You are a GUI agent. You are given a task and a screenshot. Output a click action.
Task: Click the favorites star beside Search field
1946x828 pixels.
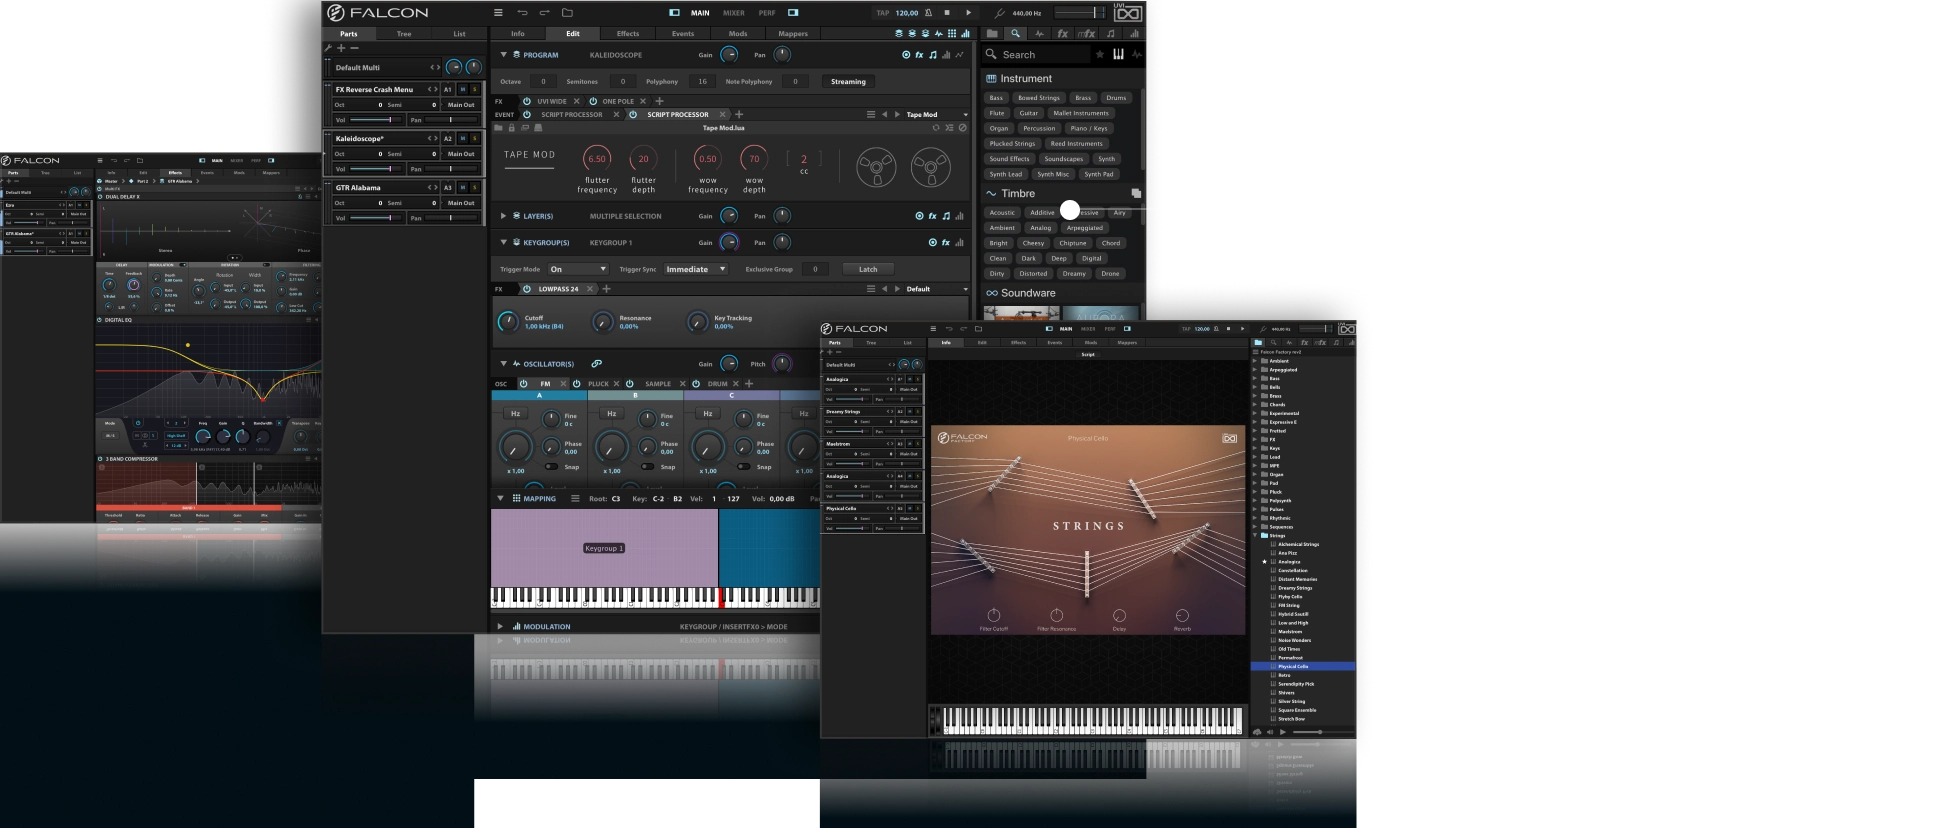(x=1100, y=55)
